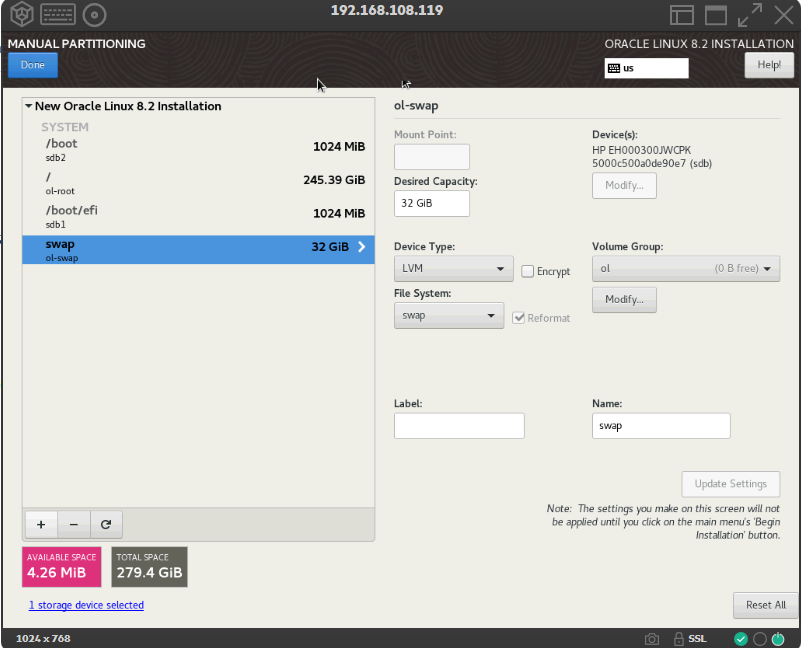801x648 pixels.
Task: Open the Device Type LVM dropdown
Action: 454,269
